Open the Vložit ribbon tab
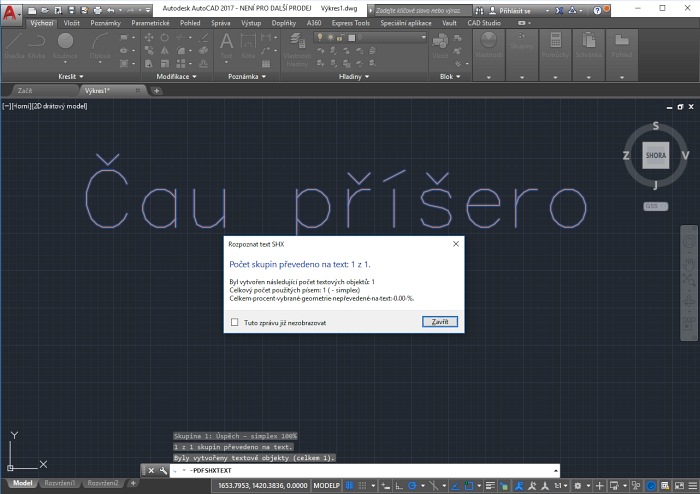700x494 pixels. (x=71, y=23)
